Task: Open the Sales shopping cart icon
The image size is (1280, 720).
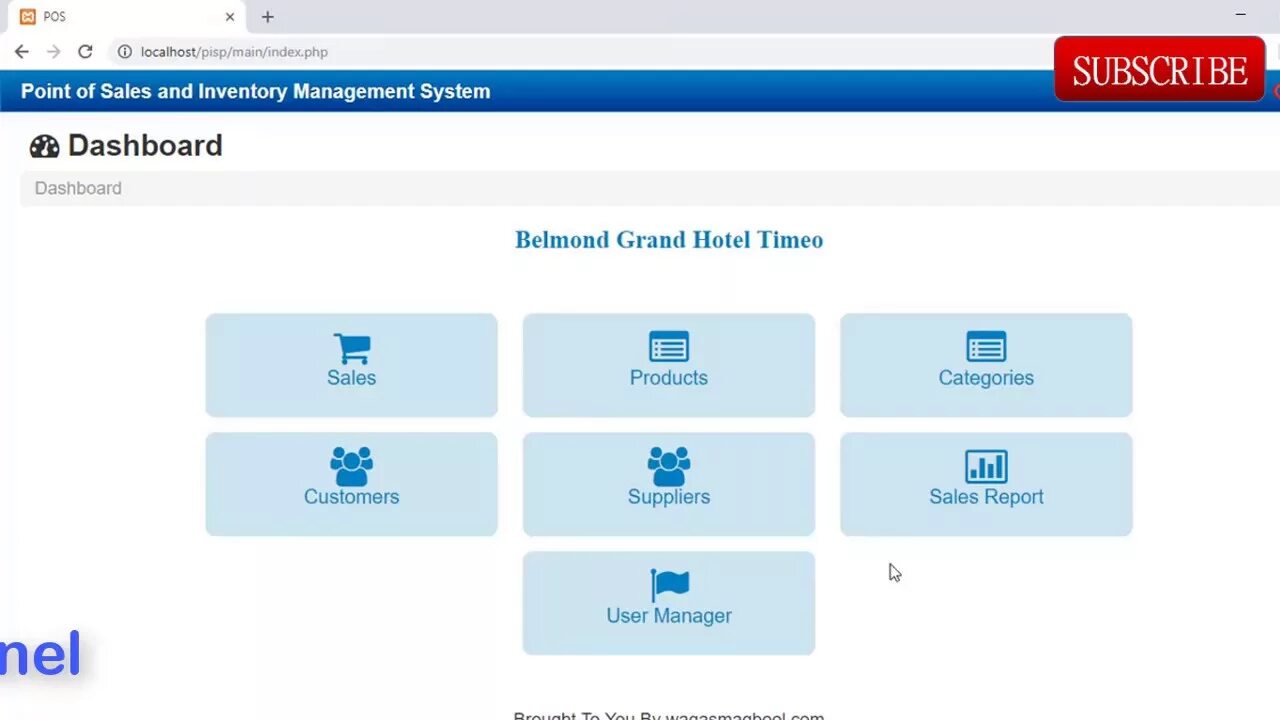Action: 351,348
